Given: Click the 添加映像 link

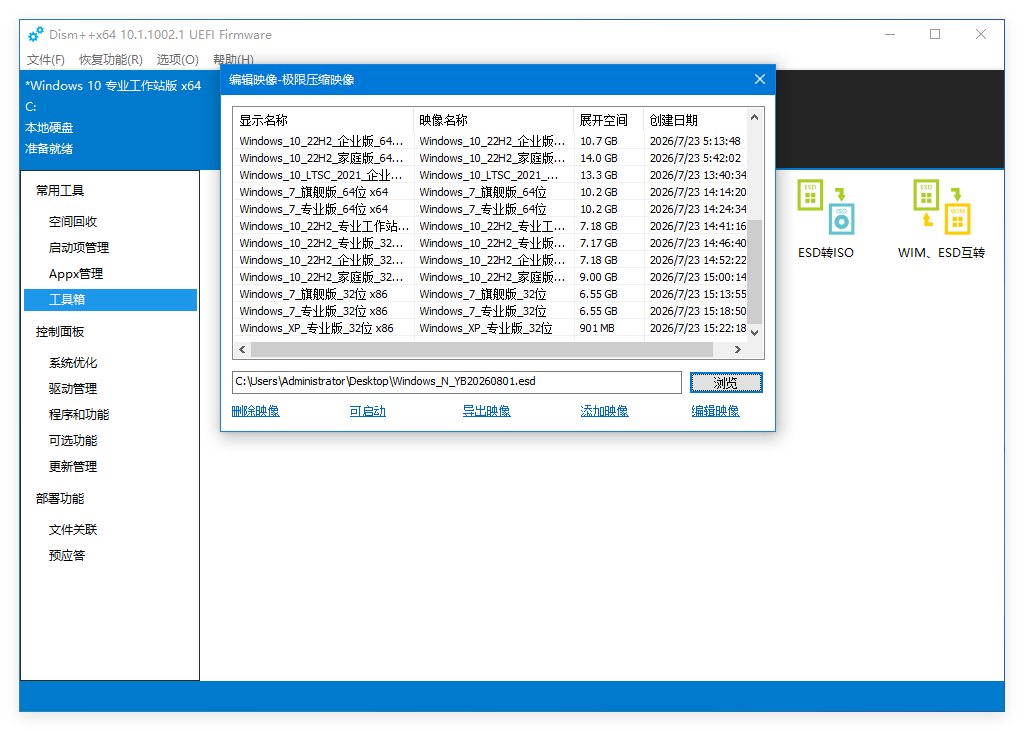Looking at the screenshot, I should pyautogui.click(x=604, y=411).
